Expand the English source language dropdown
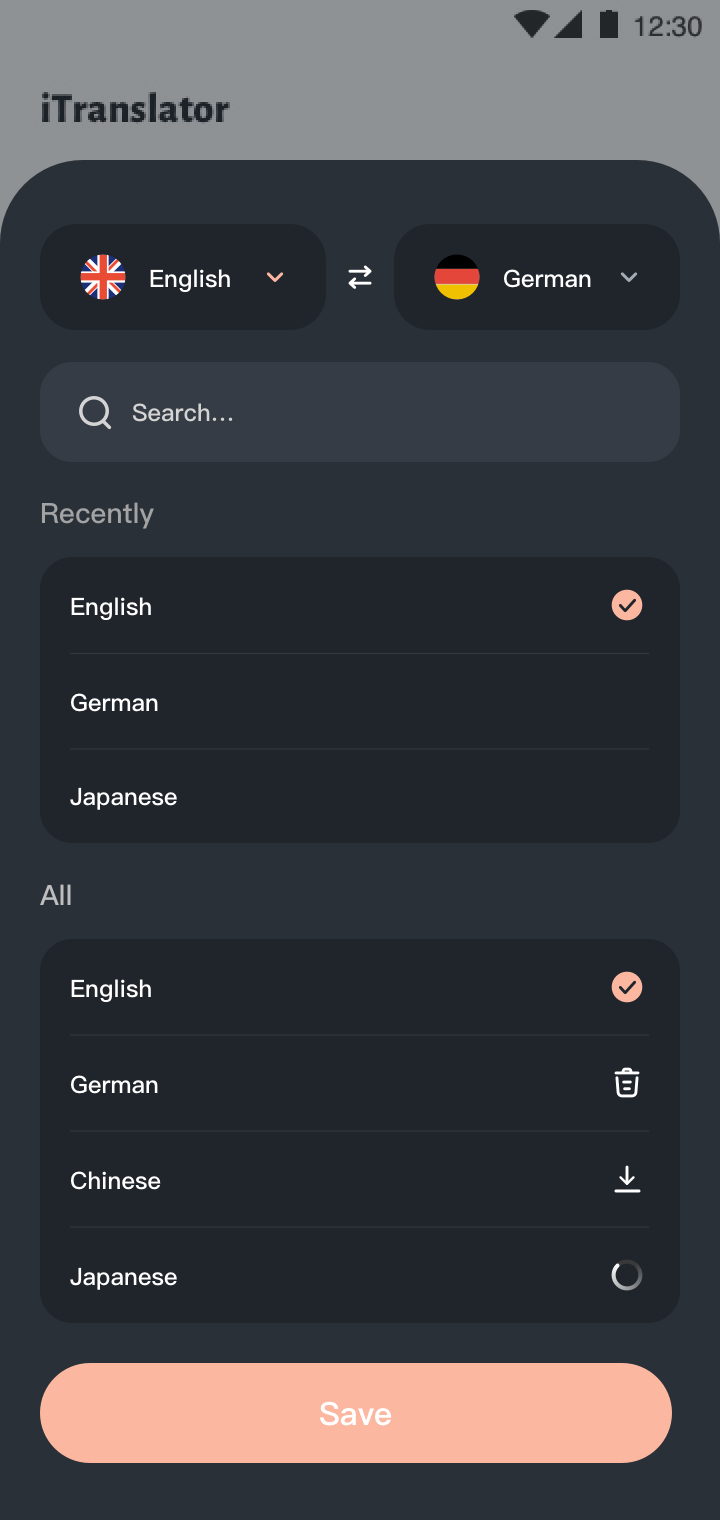The image size is (720, 1520). tap(275, 277)
